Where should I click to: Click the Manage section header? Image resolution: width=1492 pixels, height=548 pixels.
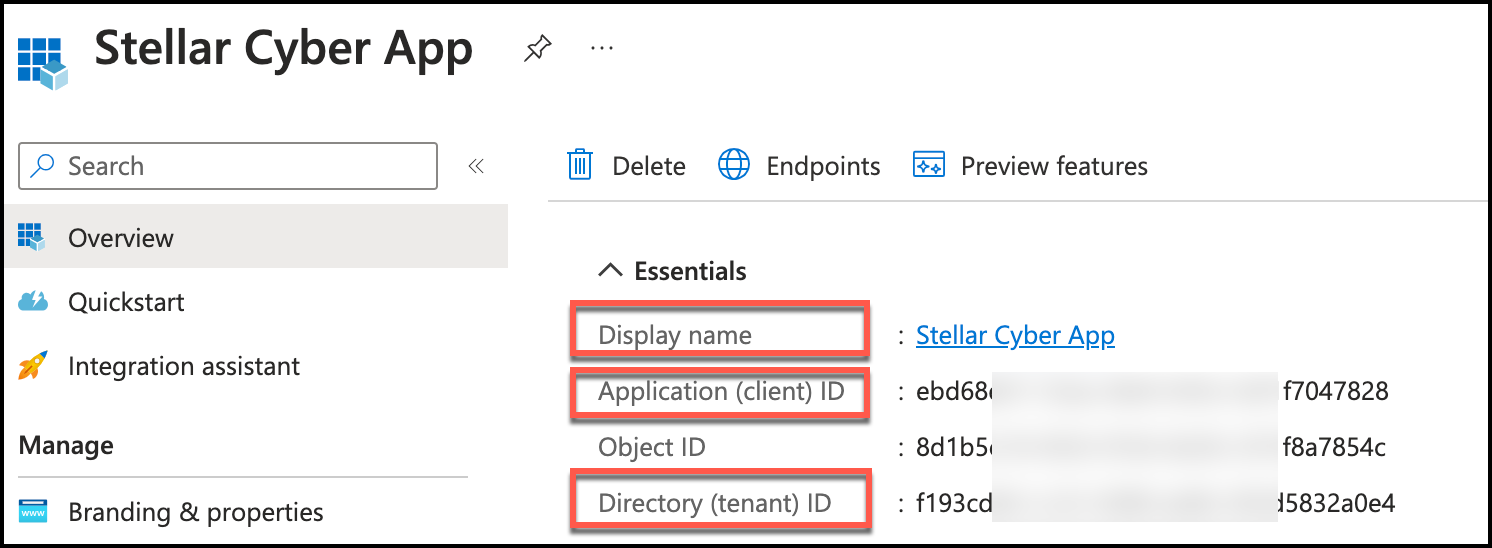(x=66, y=445)
